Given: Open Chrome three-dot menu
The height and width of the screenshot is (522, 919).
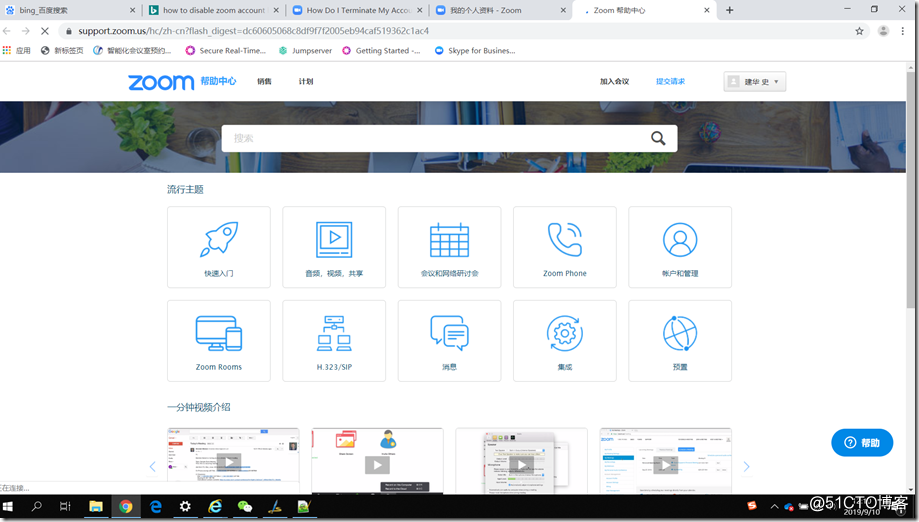Looking at the screenshot, I should [x=903, y=31].
